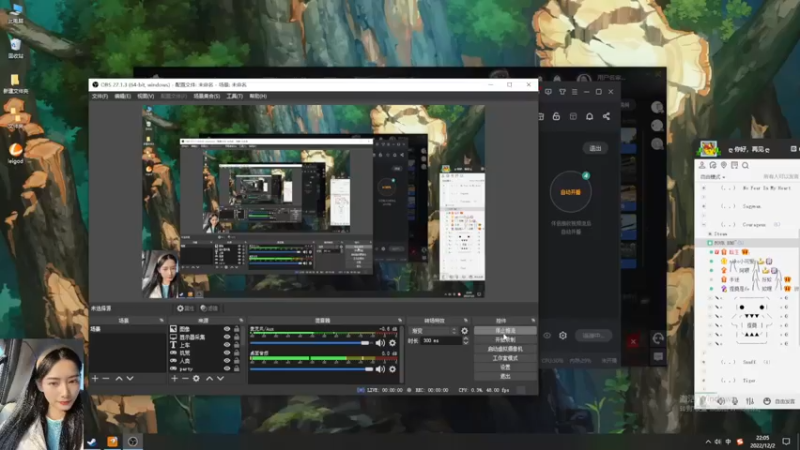Open the 渐变 transition dropdown
800x450 pixels.
coord(432,331)
